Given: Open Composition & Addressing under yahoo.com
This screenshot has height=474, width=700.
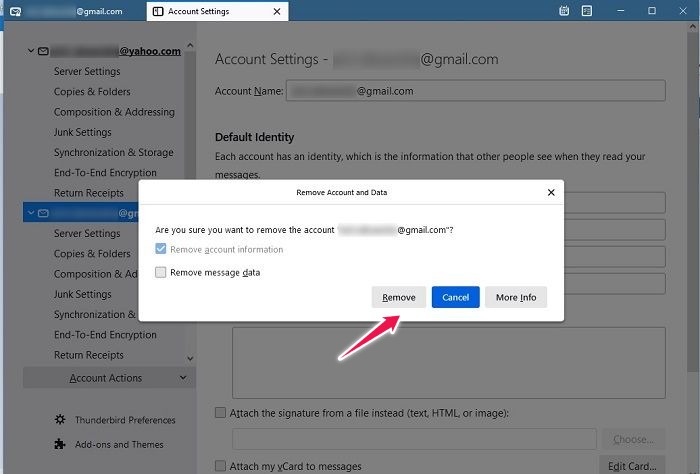Looking at the screenshot, I should point(114,112).
